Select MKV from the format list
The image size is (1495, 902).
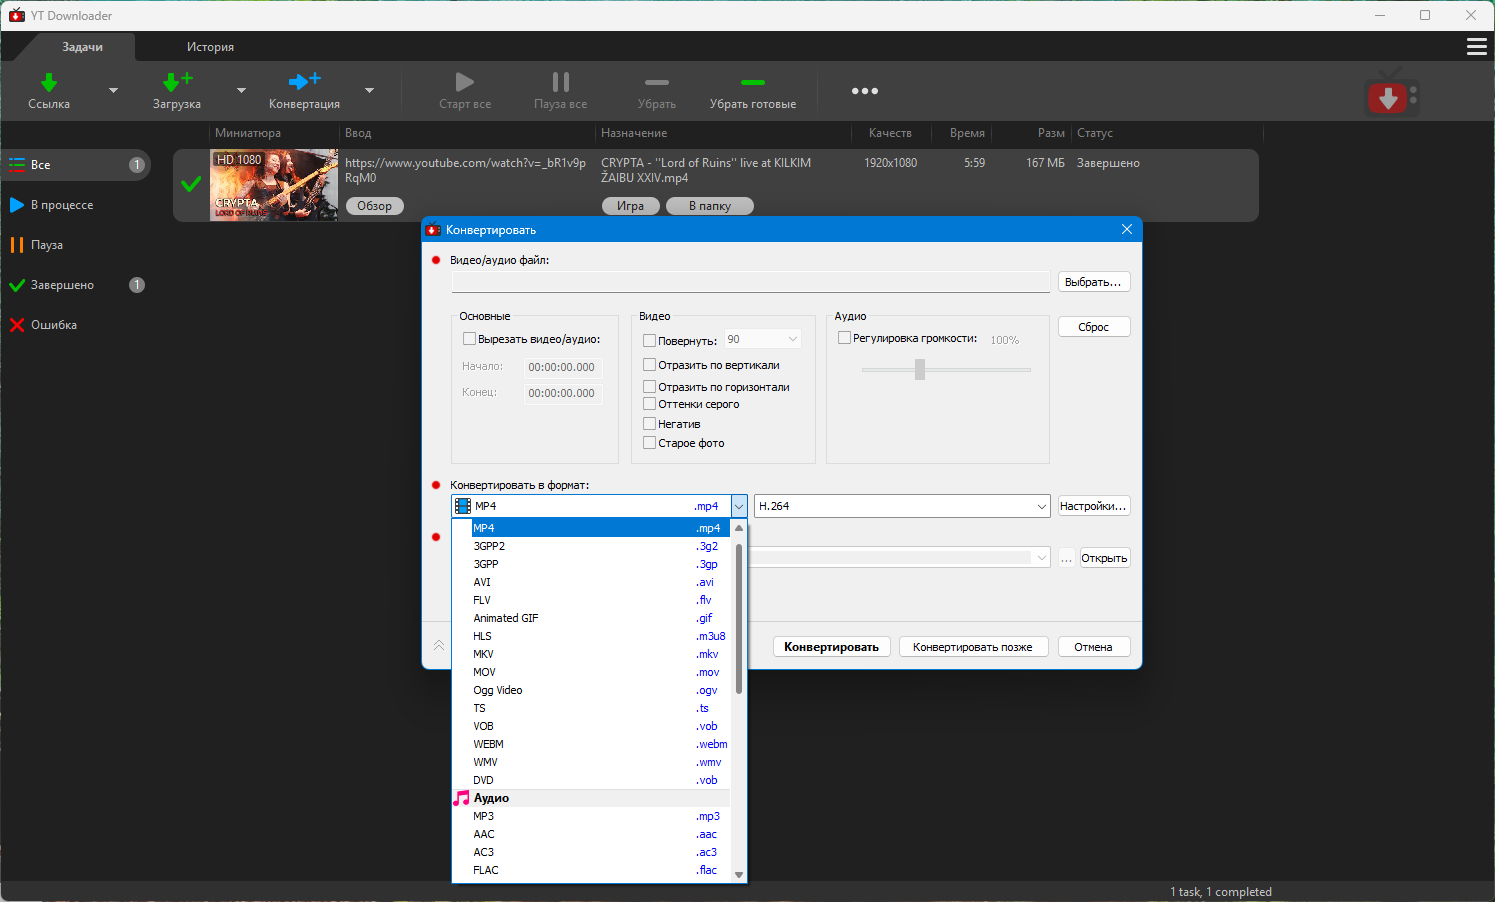point(484,654)
